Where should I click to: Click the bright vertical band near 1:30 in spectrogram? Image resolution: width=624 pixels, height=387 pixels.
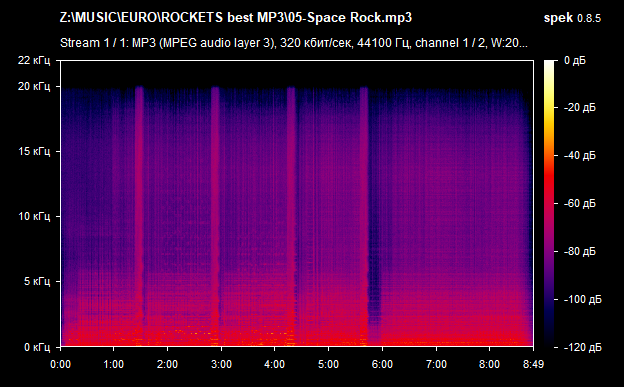pyautogui.click(x=139, y=215)
